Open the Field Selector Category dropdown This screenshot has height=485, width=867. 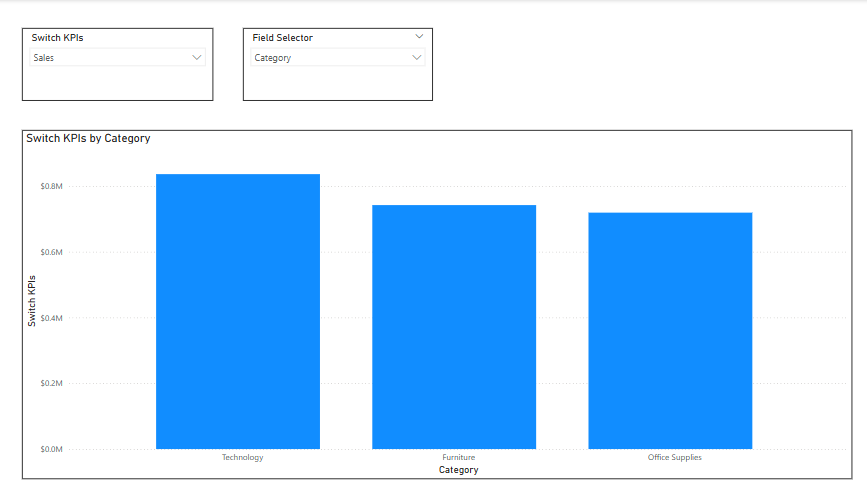(338, 58)
